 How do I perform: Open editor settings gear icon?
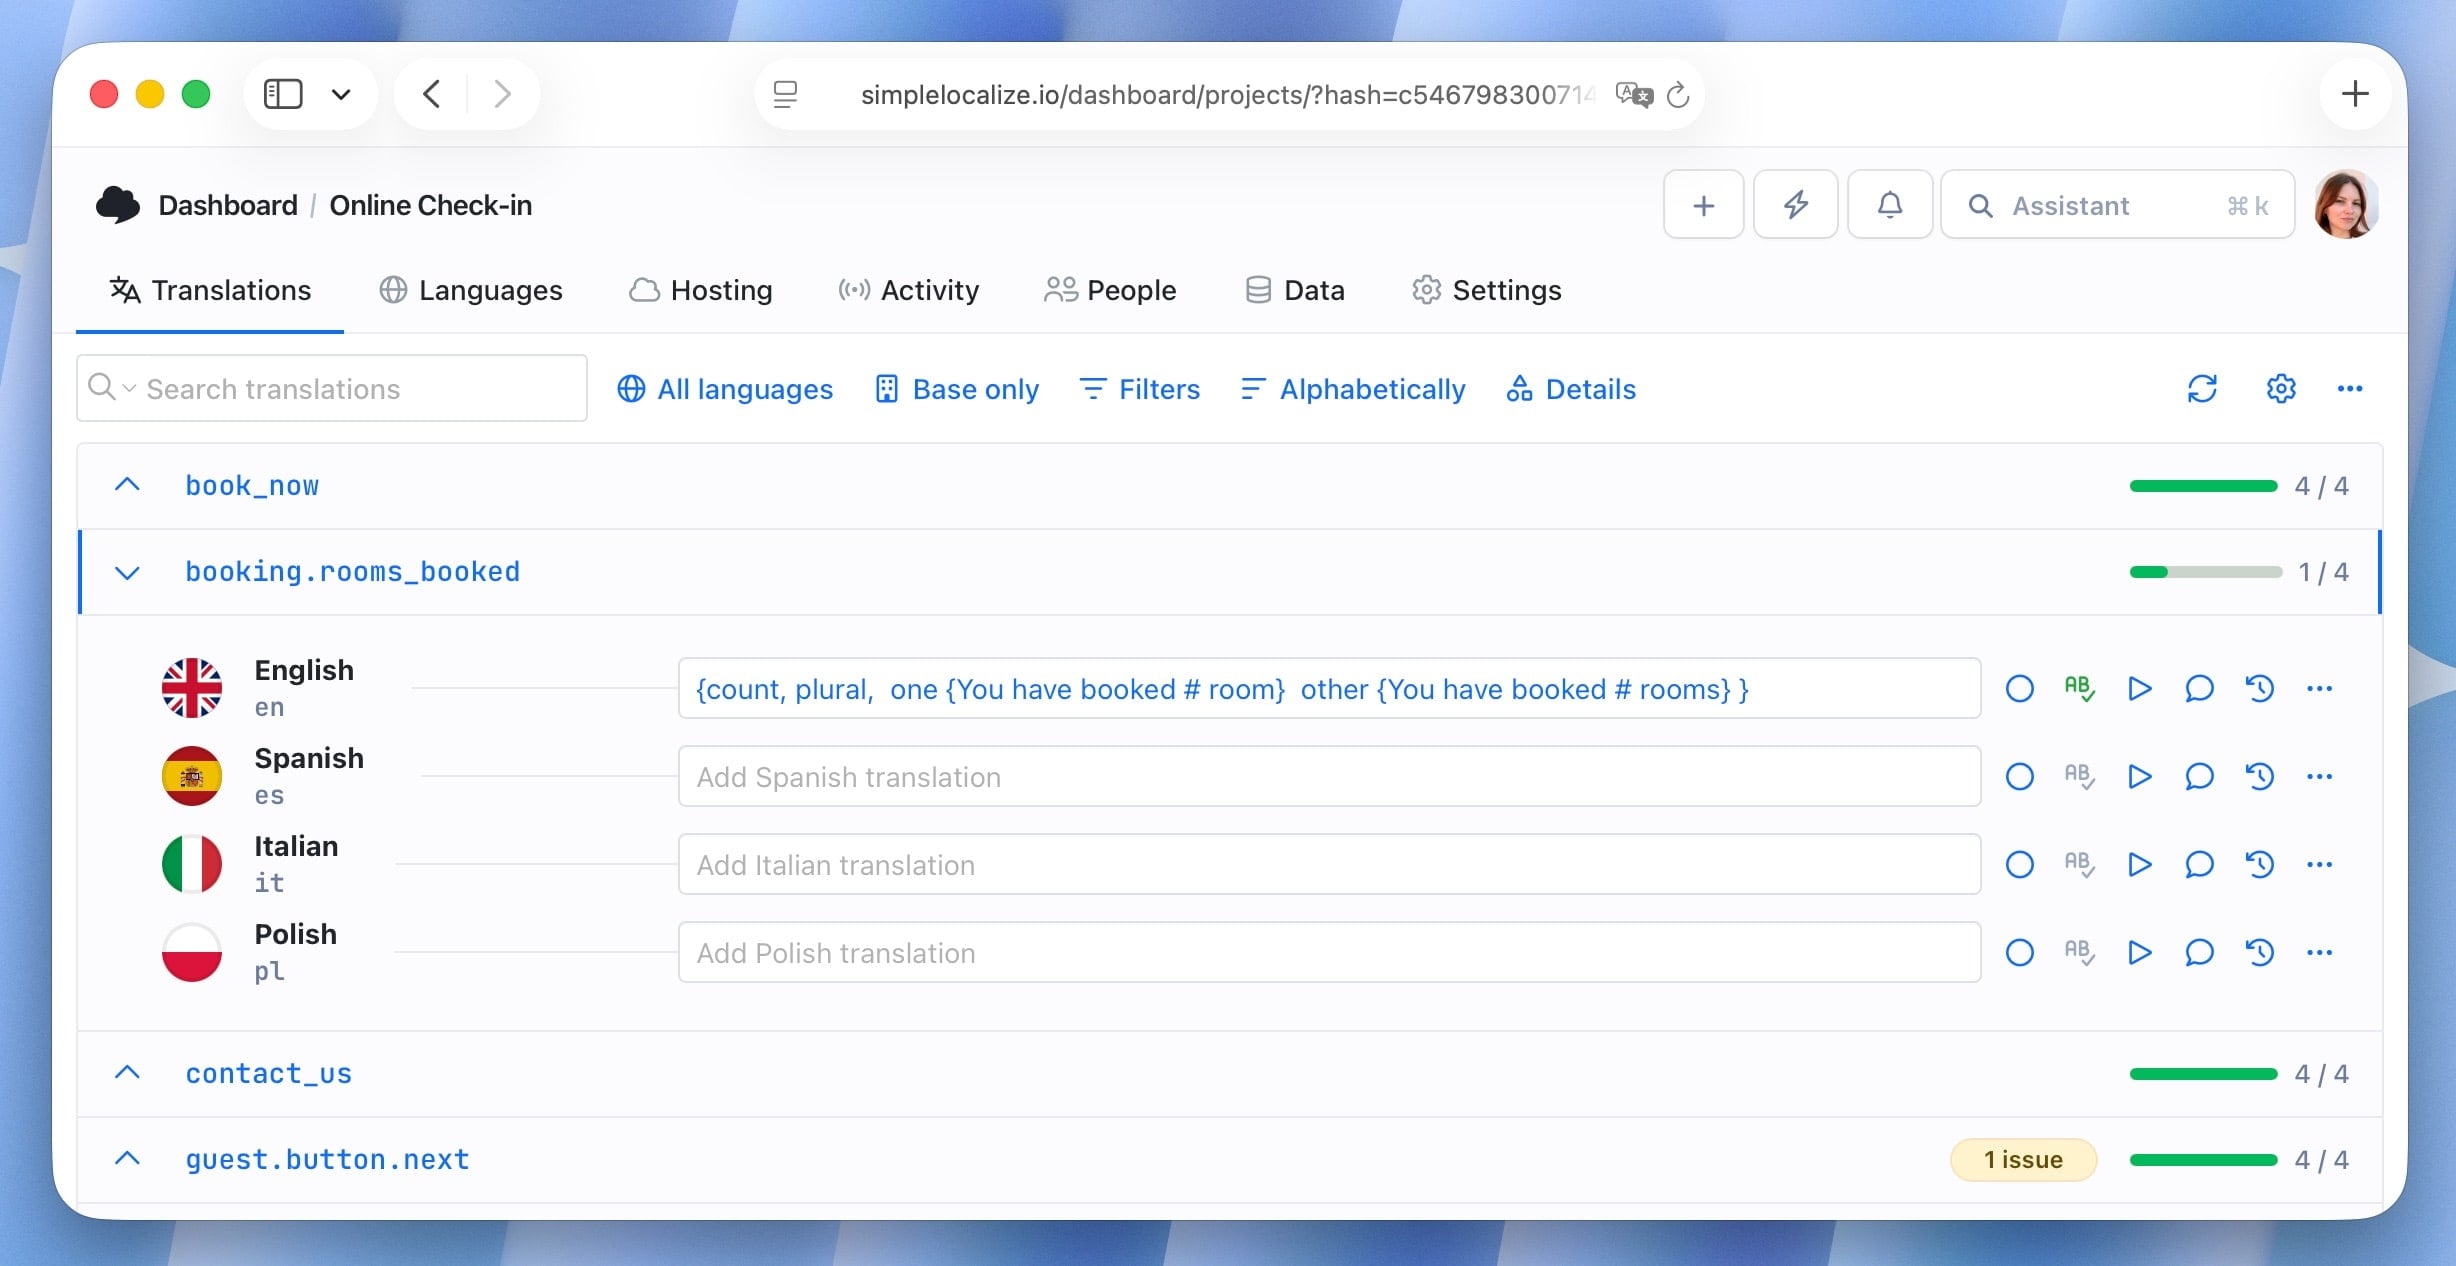coord(2281,389)
